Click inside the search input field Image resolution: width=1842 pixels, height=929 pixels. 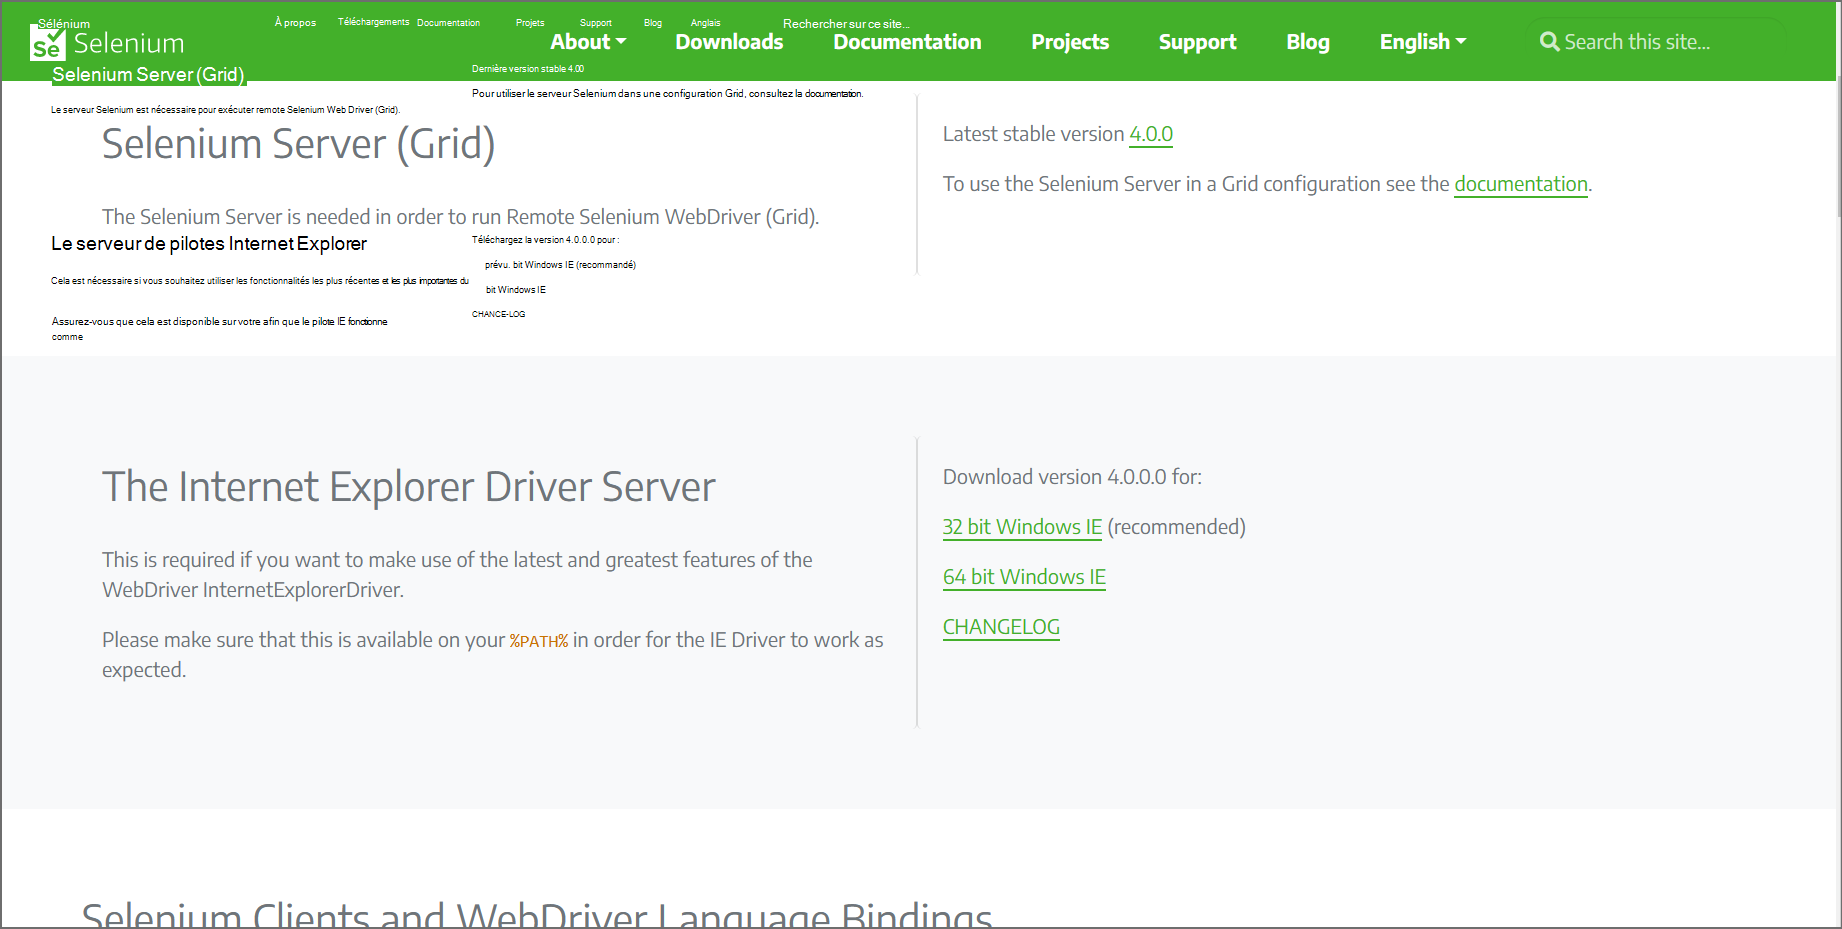[1660, 41]
